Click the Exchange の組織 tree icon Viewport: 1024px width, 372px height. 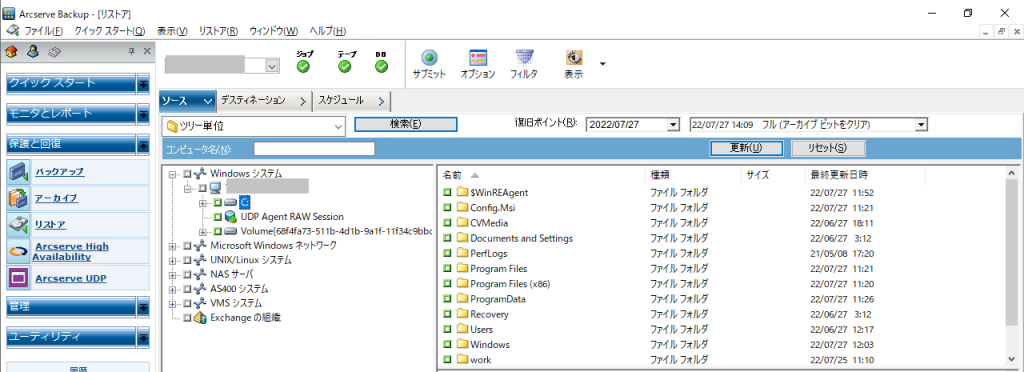pyautogui.click(x=200, y=317)
